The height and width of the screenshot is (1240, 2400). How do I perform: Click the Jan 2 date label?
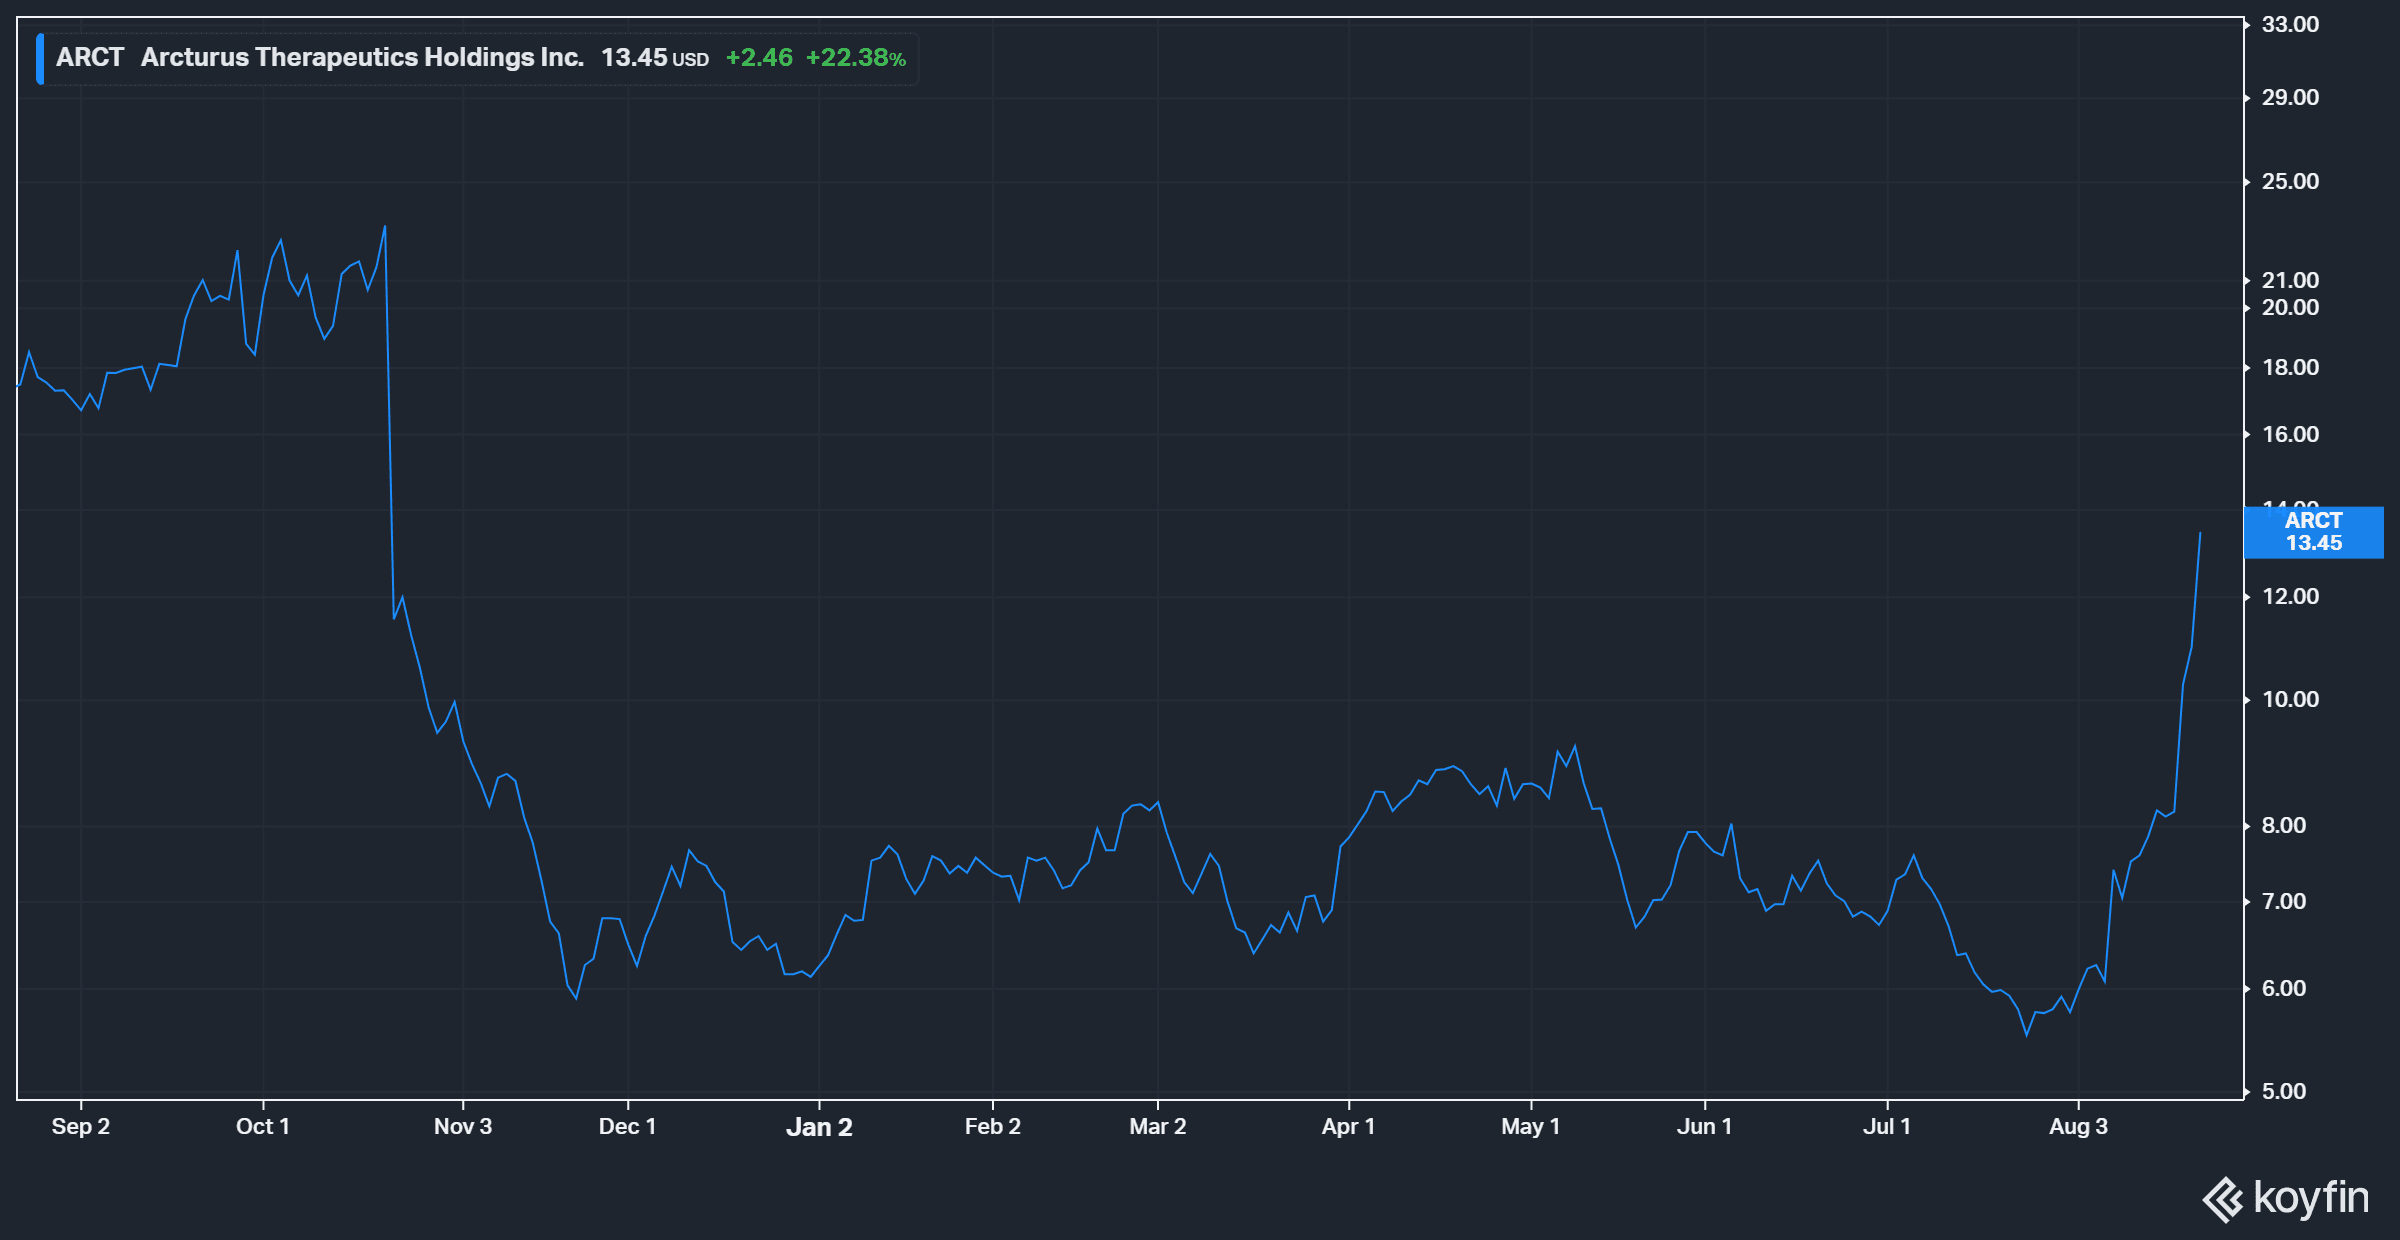(x=819, y=1127)
